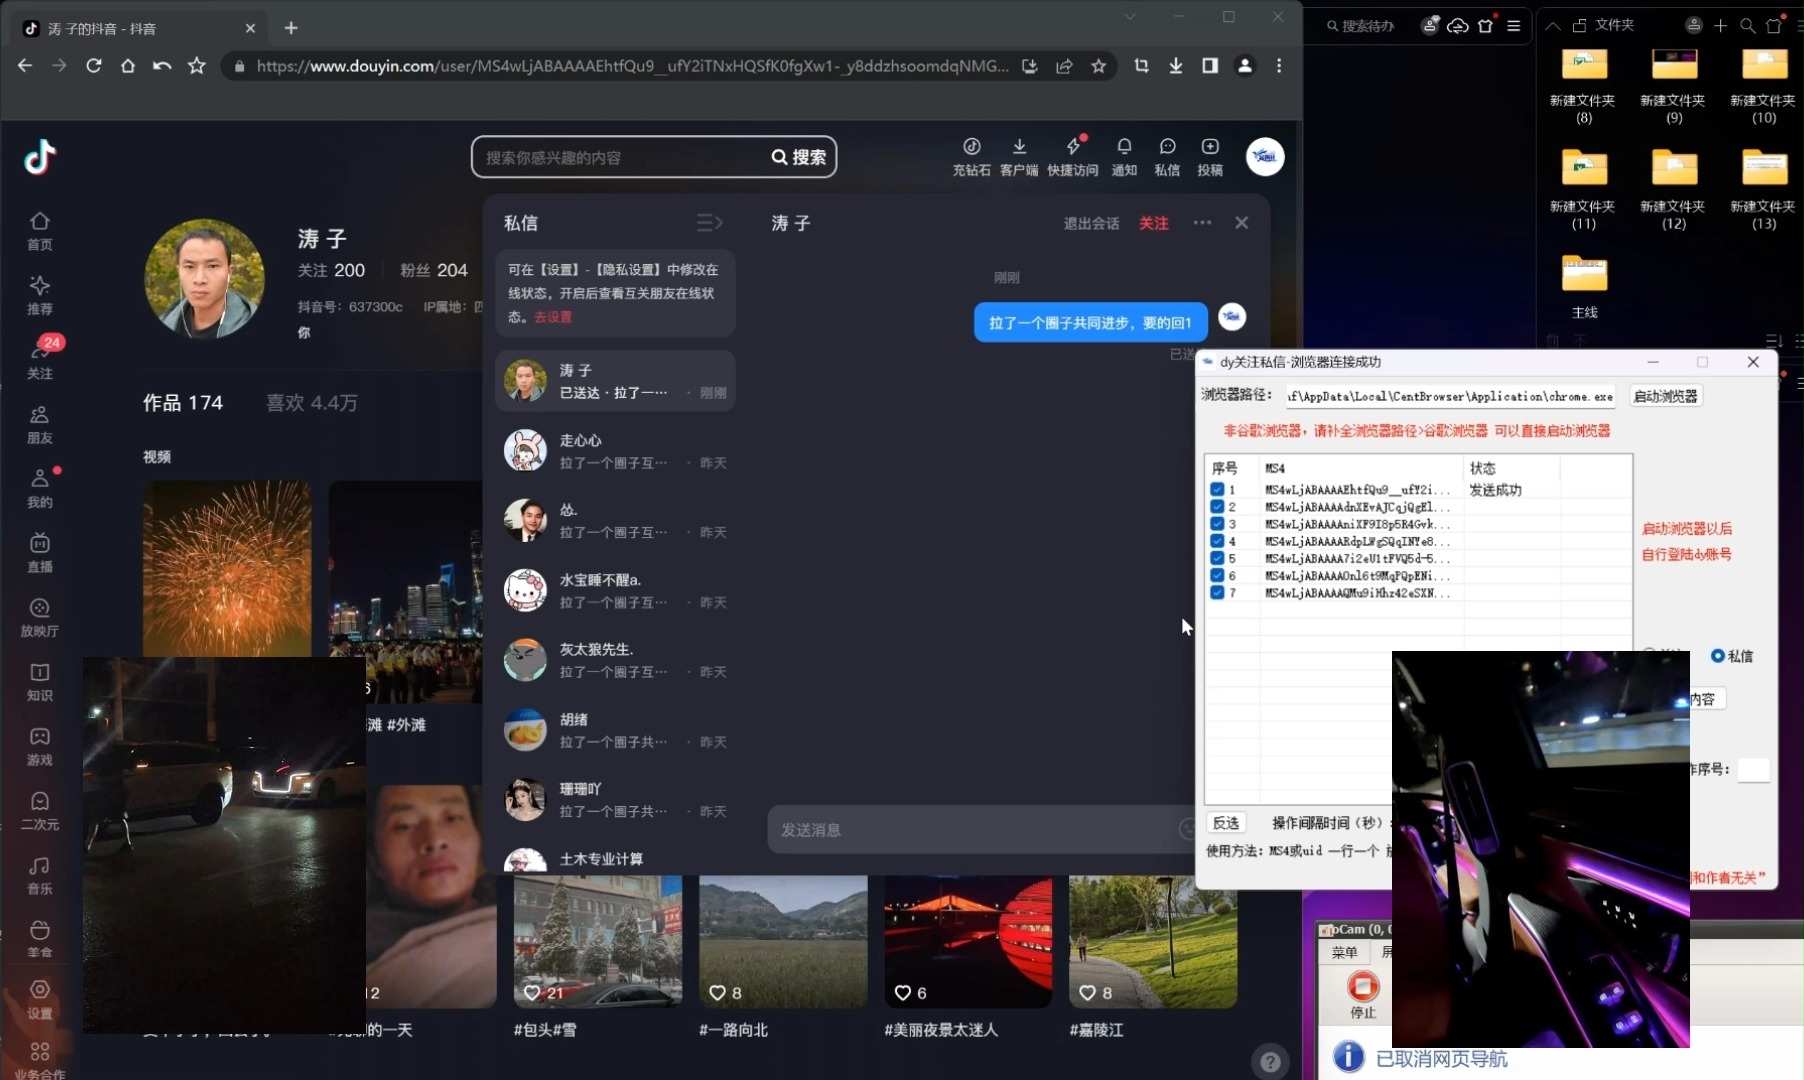Open conversation with 水宝睡不醒a.
Screen dimensions: 1804x1080
pyautogui.click(x=615, y=590)
